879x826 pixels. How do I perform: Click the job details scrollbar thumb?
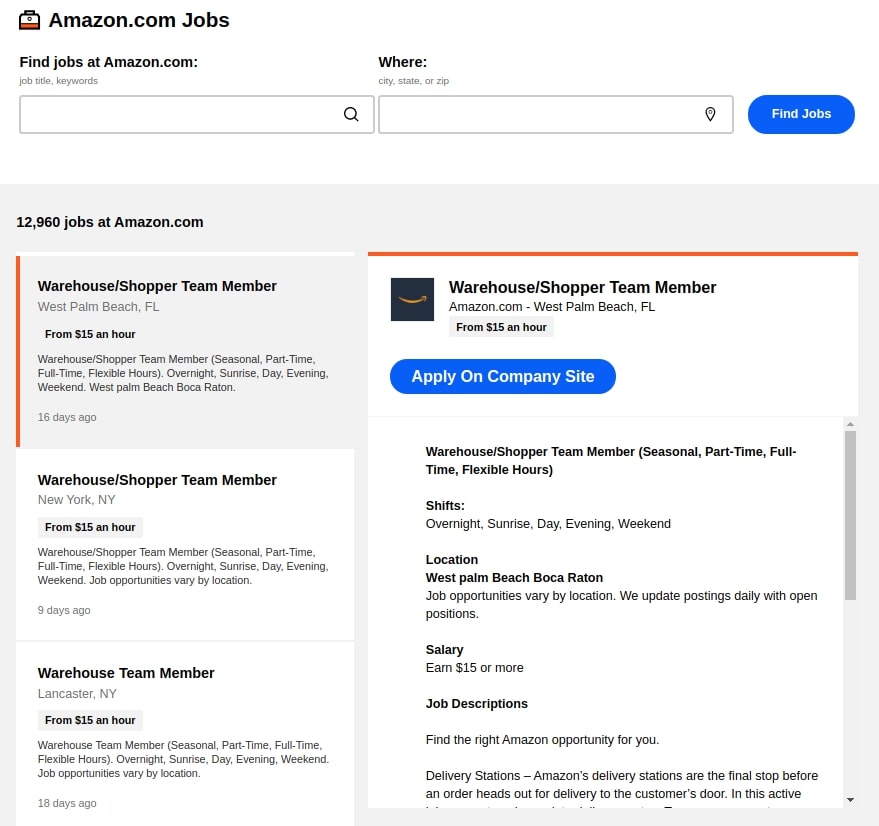coord(850,515)
